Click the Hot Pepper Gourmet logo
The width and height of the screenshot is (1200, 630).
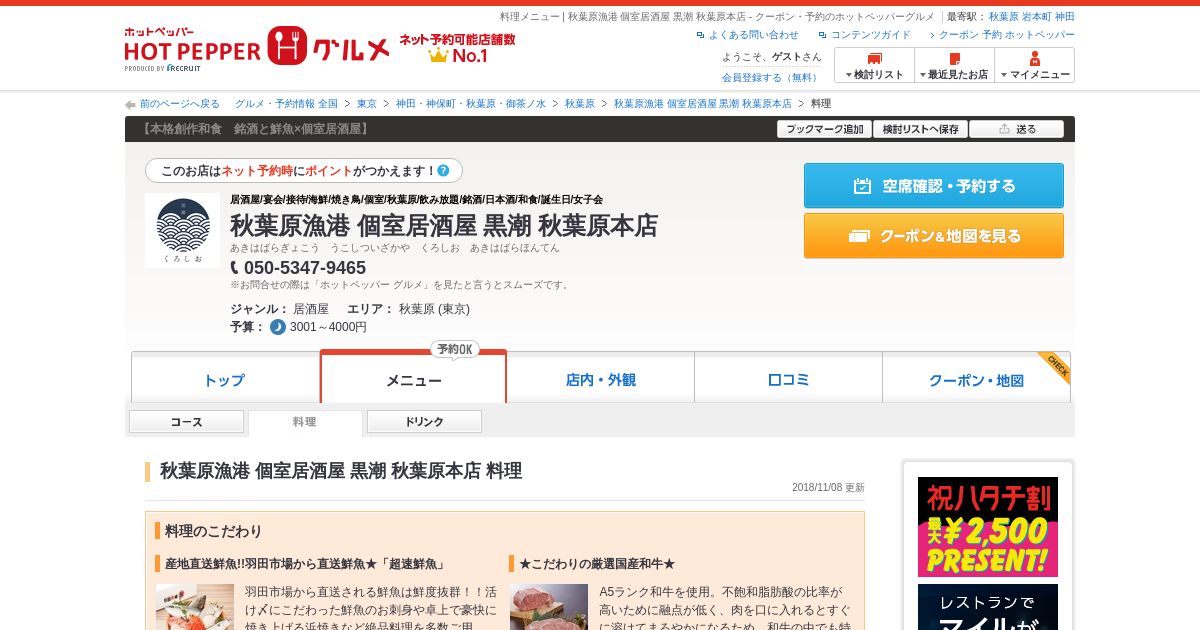tap(257, 48)
